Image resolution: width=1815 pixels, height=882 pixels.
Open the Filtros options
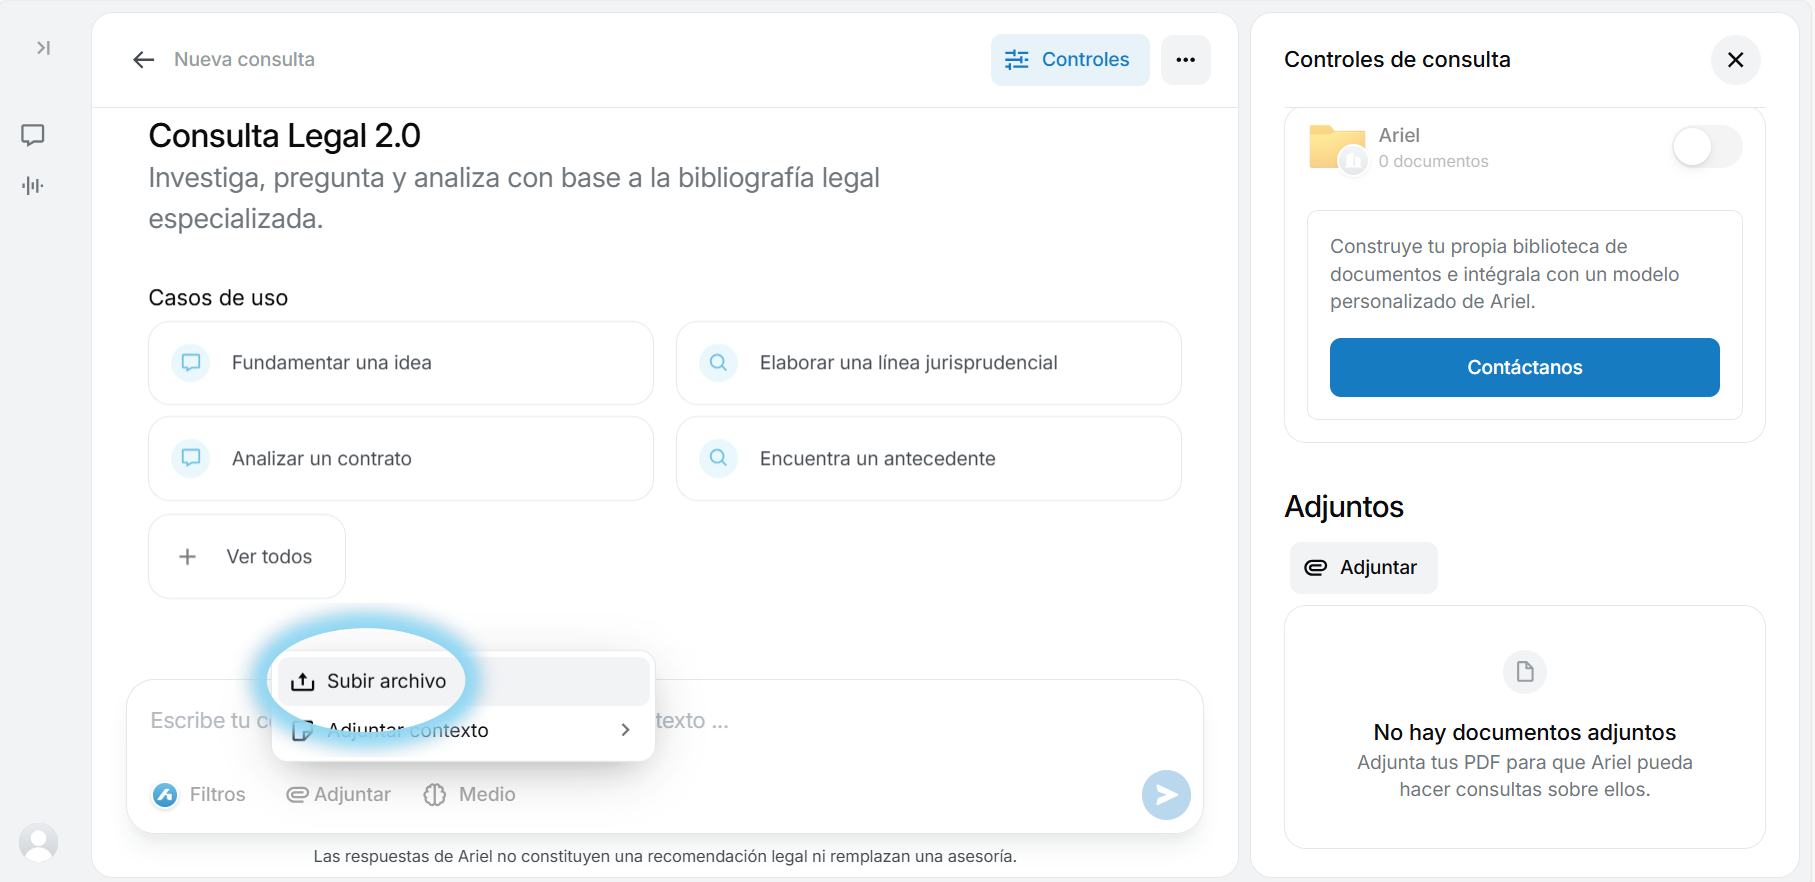click(x=200, y=795)
